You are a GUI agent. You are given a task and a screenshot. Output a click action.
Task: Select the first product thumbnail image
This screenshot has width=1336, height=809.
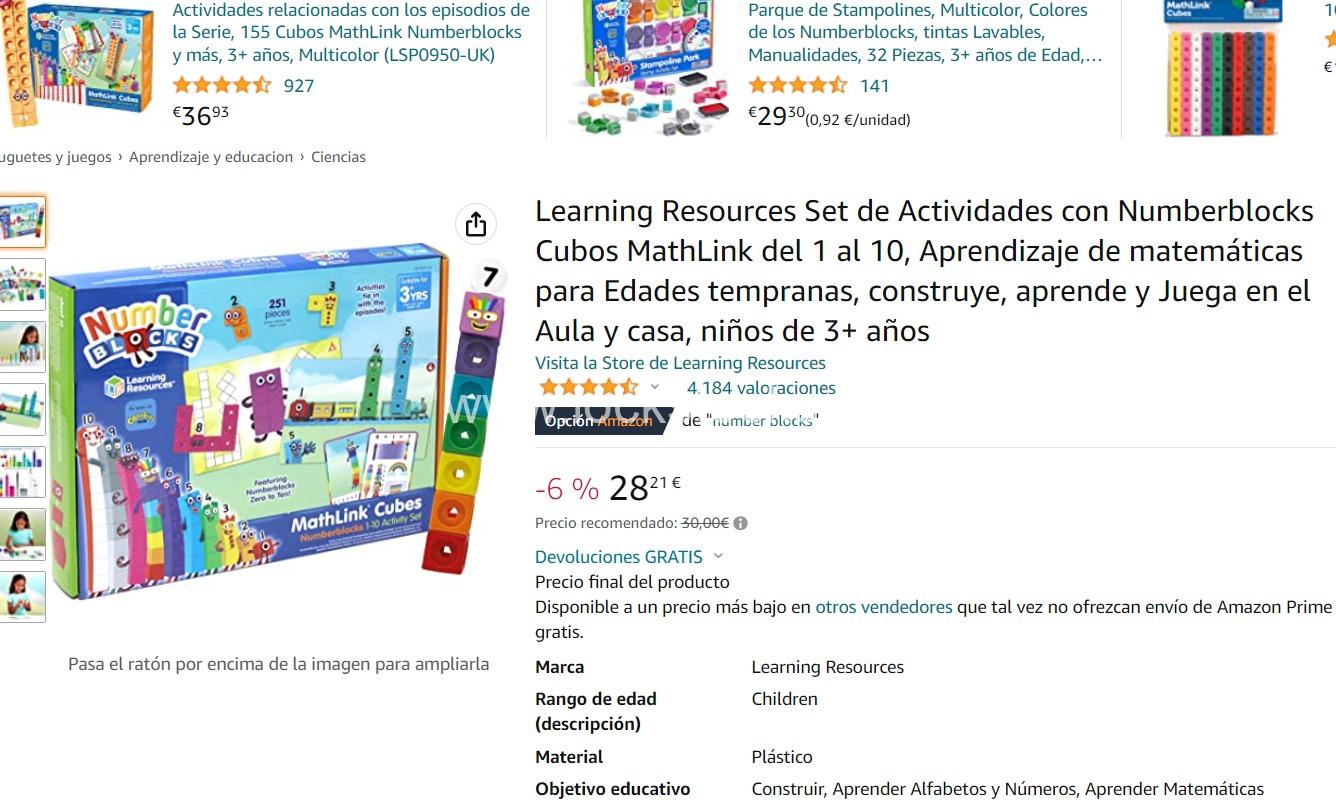point(22,222)
